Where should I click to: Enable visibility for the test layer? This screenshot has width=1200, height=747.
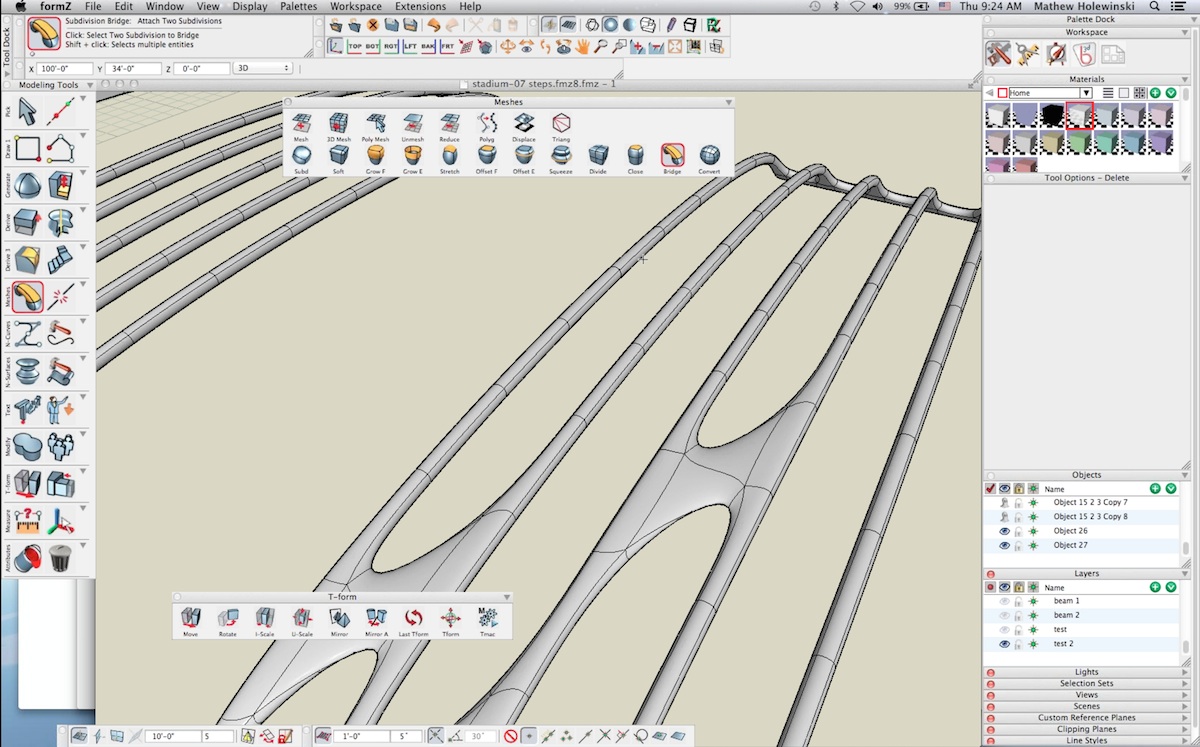(x=1004, y=629)
